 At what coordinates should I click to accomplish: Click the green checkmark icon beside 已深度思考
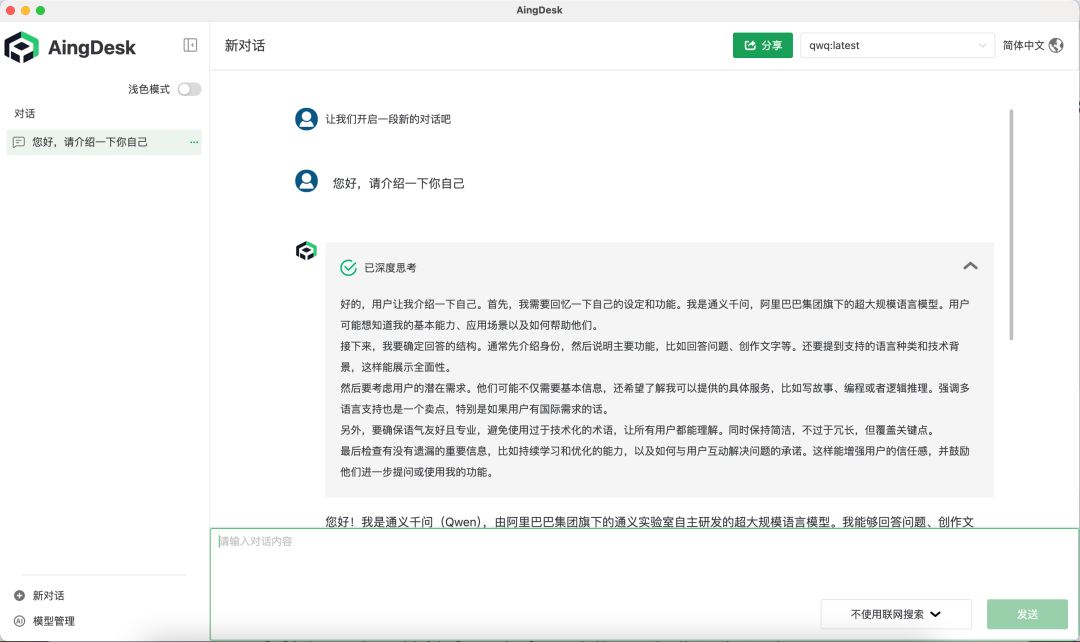pos(349,268)
